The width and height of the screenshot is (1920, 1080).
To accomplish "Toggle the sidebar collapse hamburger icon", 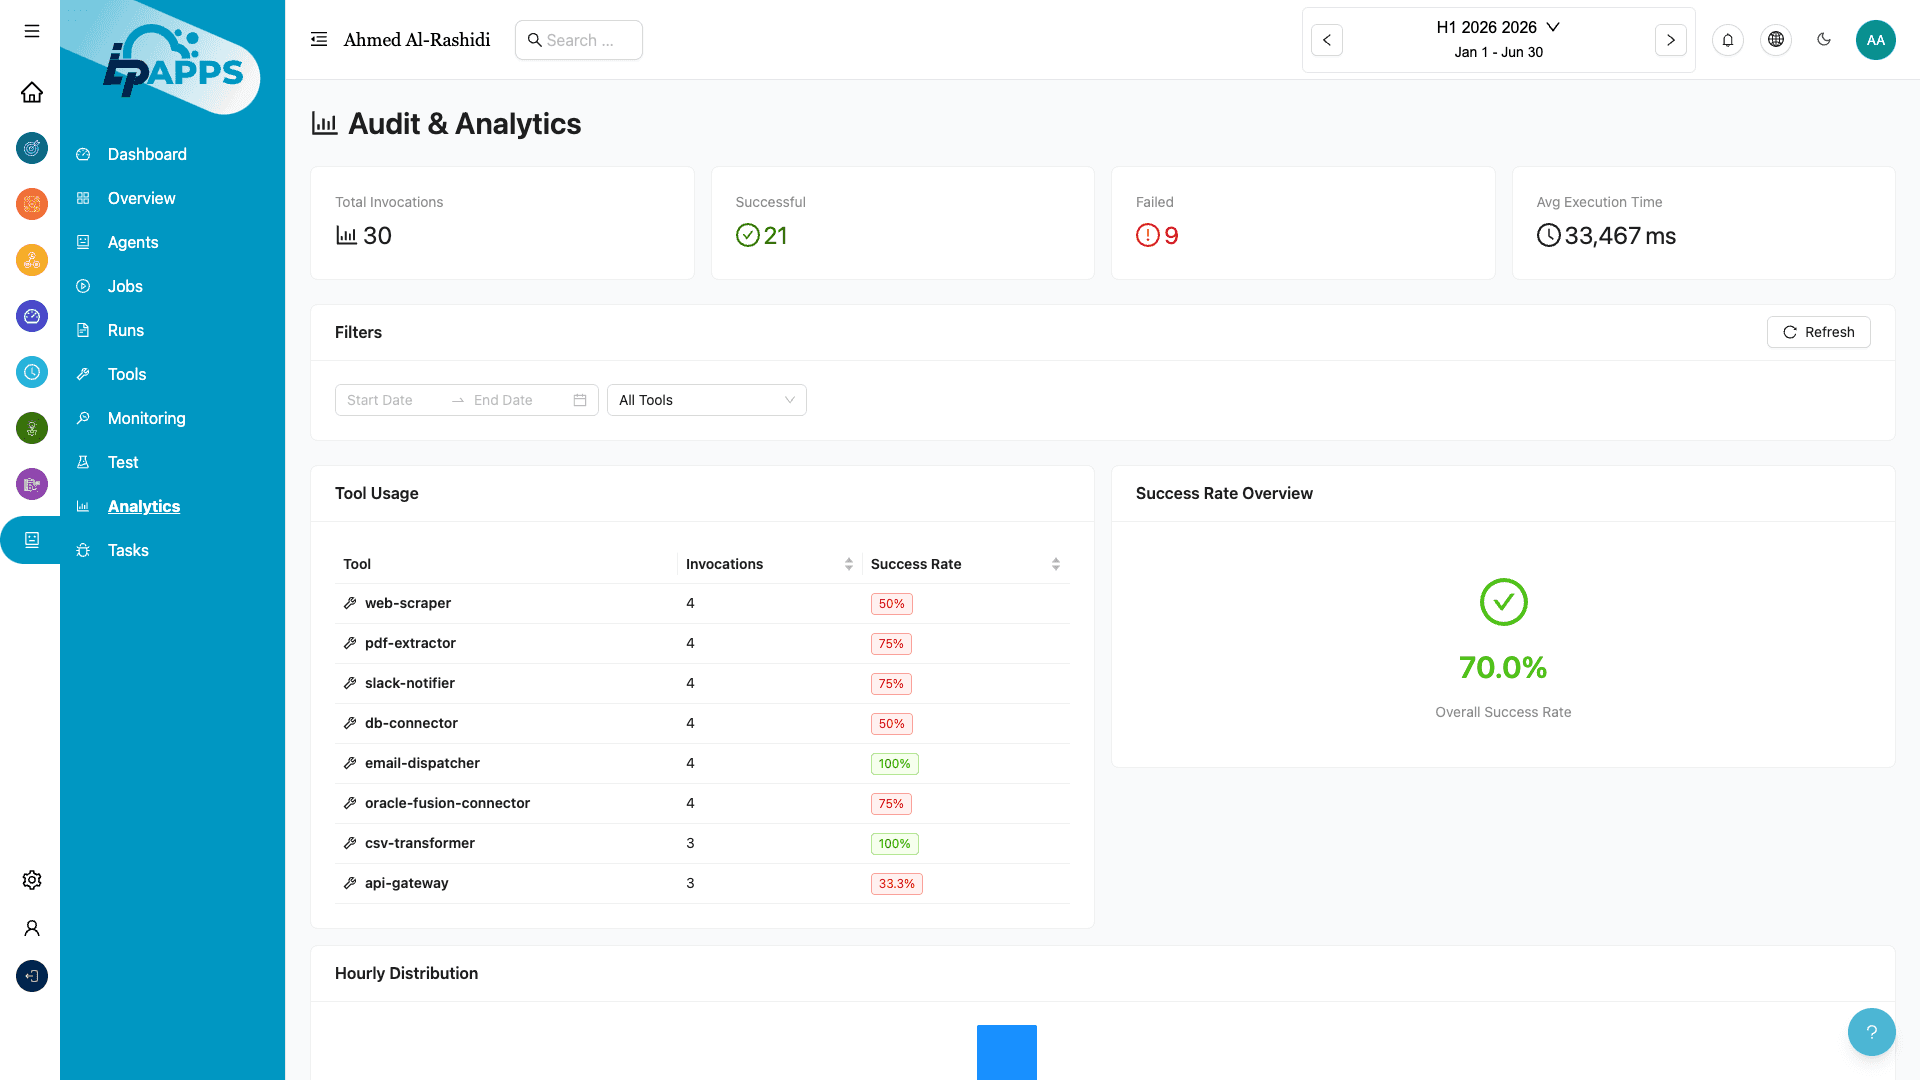I will (319, 38).
